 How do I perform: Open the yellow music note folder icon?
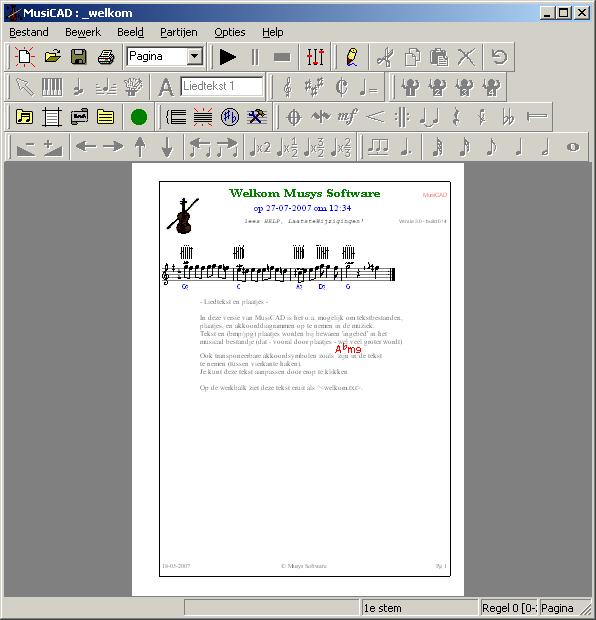25,117
